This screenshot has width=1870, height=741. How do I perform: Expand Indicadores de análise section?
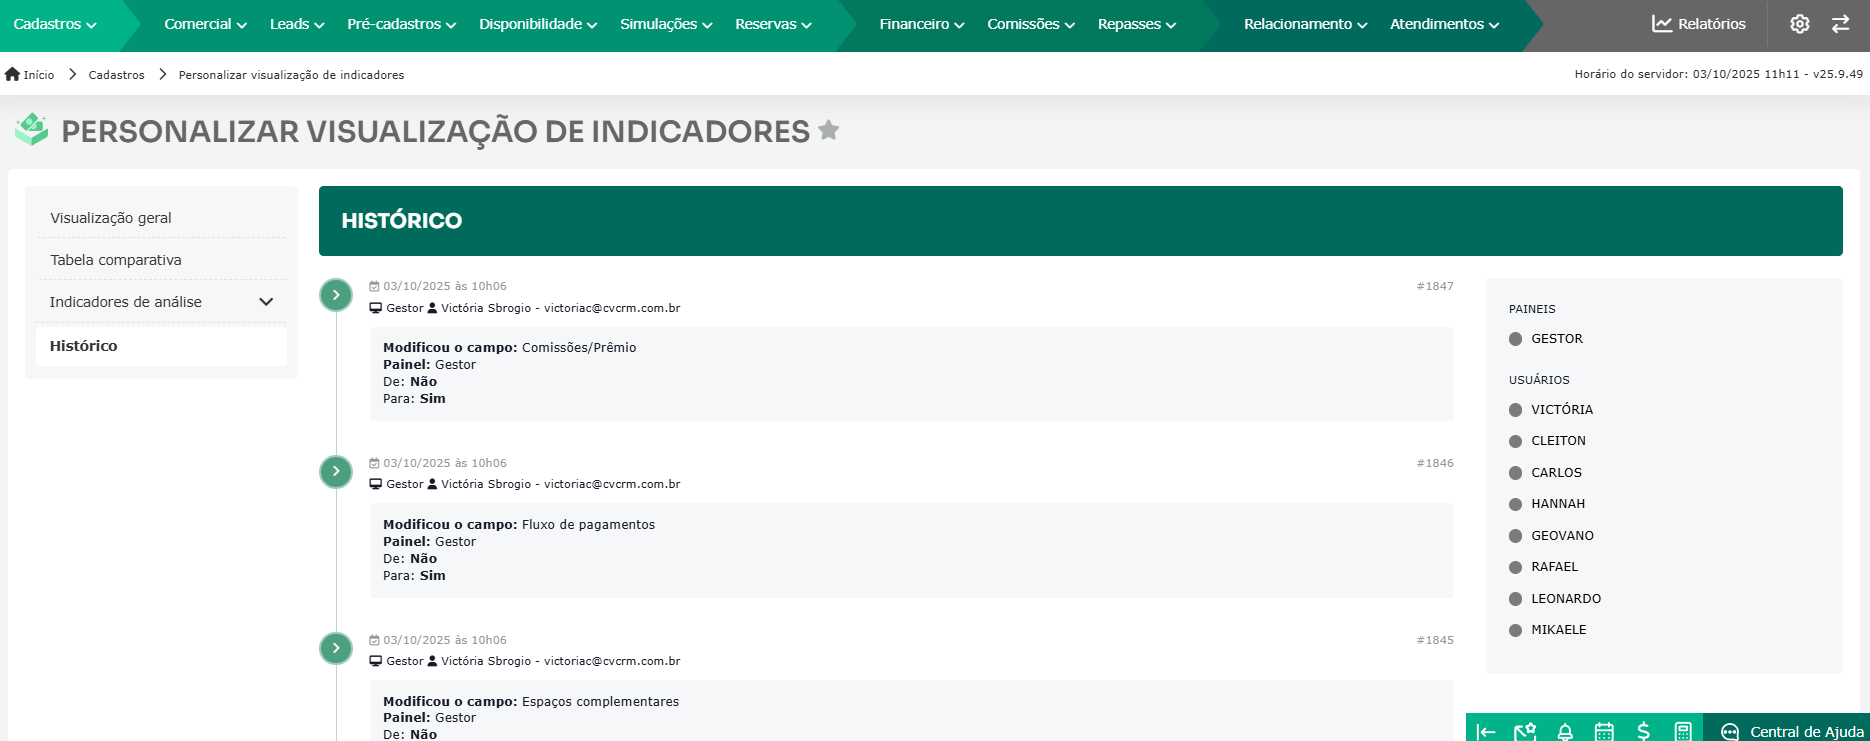pyautogui.click(x=161, y=302)
